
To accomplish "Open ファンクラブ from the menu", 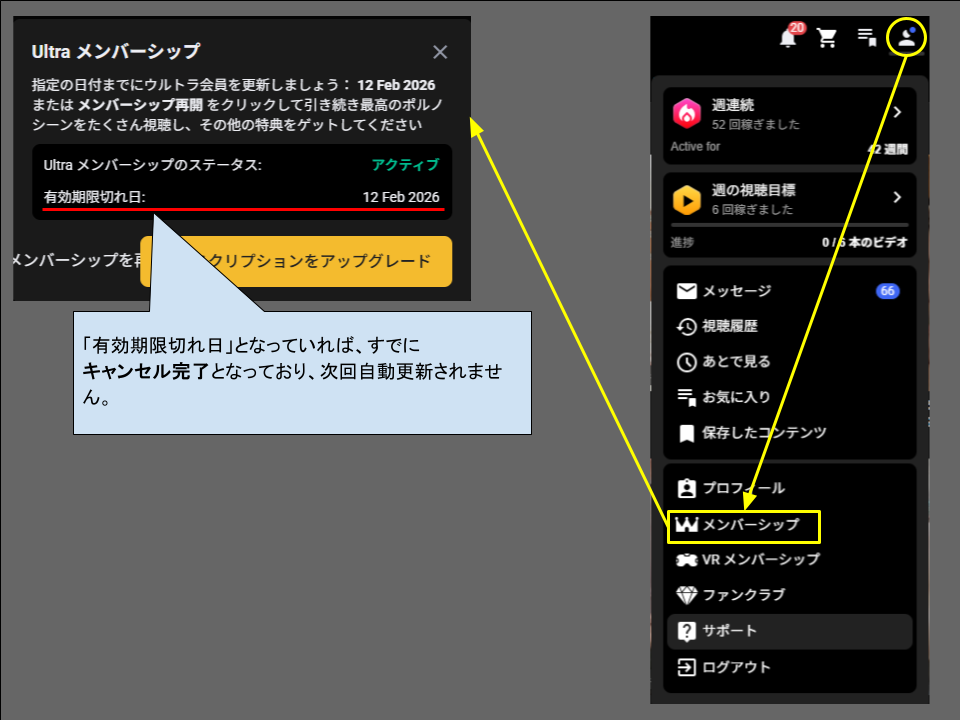I will pyautogui.click(x=743, y=595).
